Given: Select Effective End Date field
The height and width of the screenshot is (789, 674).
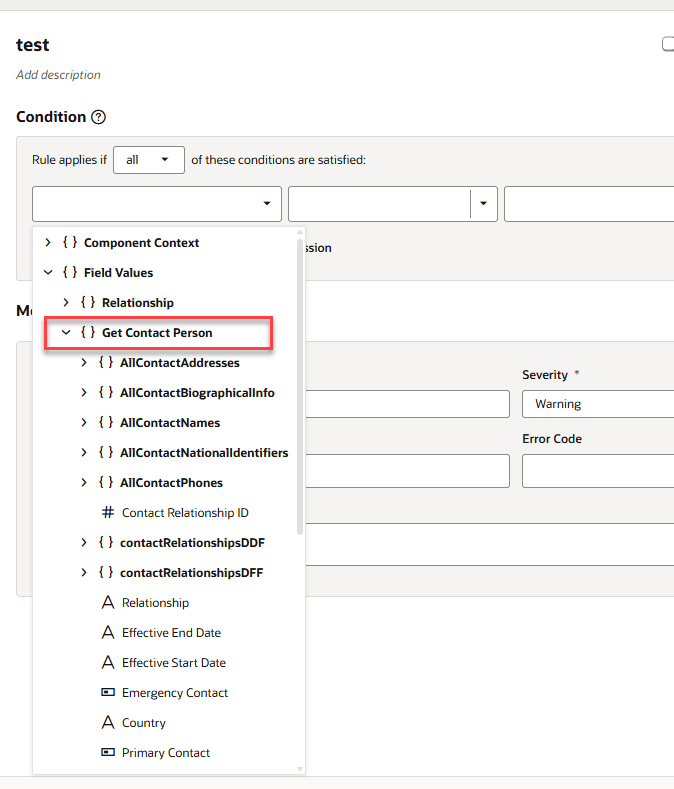Looking at the screenshot, I should (171, 633).
